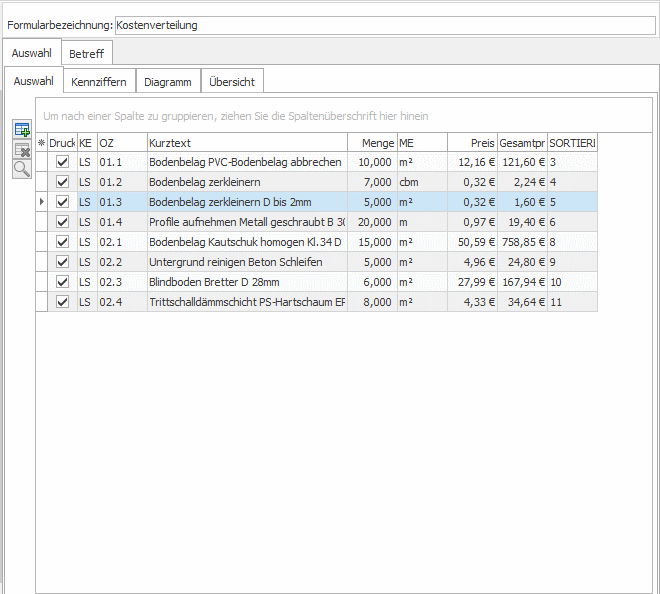Image resolution: width=660 pixels, height=594 pixels.
Task: Uncheck Druck checkbox for row 02.1
Action: [62, 242]
